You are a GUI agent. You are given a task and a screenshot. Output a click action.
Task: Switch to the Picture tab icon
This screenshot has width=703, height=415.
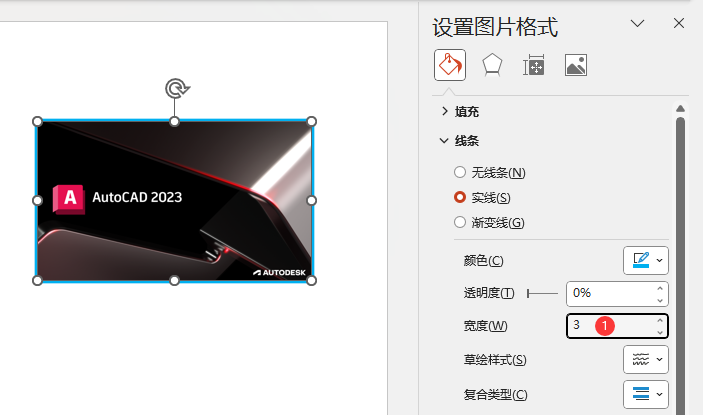(x=576, y=65)
